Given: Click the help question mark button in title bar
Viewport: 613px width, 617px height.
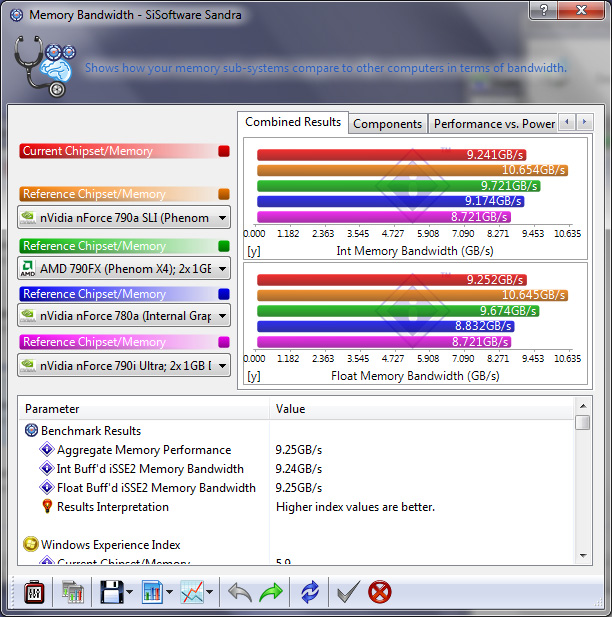Looking at the screenshot, I should [x=543, y=10].
